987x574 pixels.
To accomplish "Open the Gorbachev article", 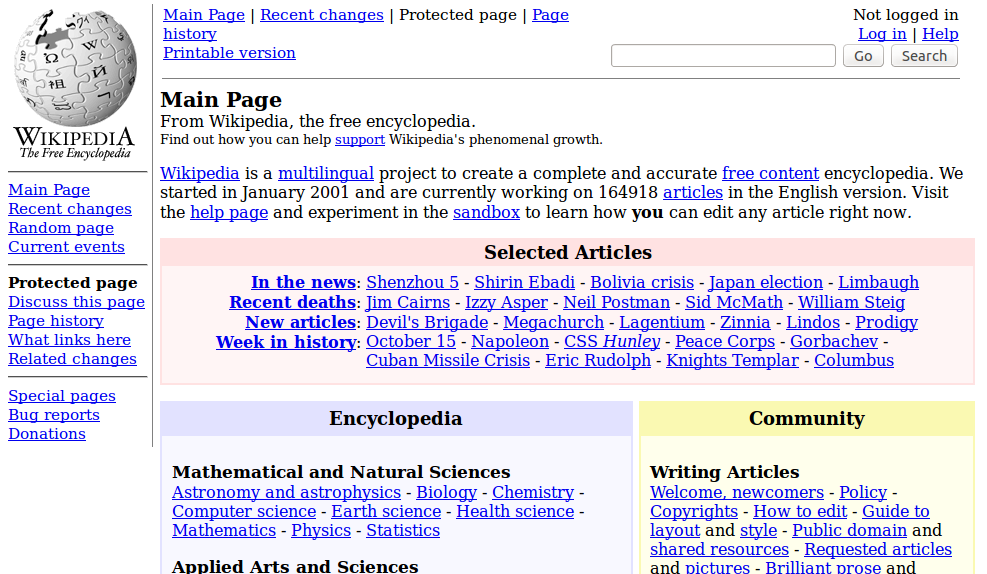I will click(x=834, y=342).
